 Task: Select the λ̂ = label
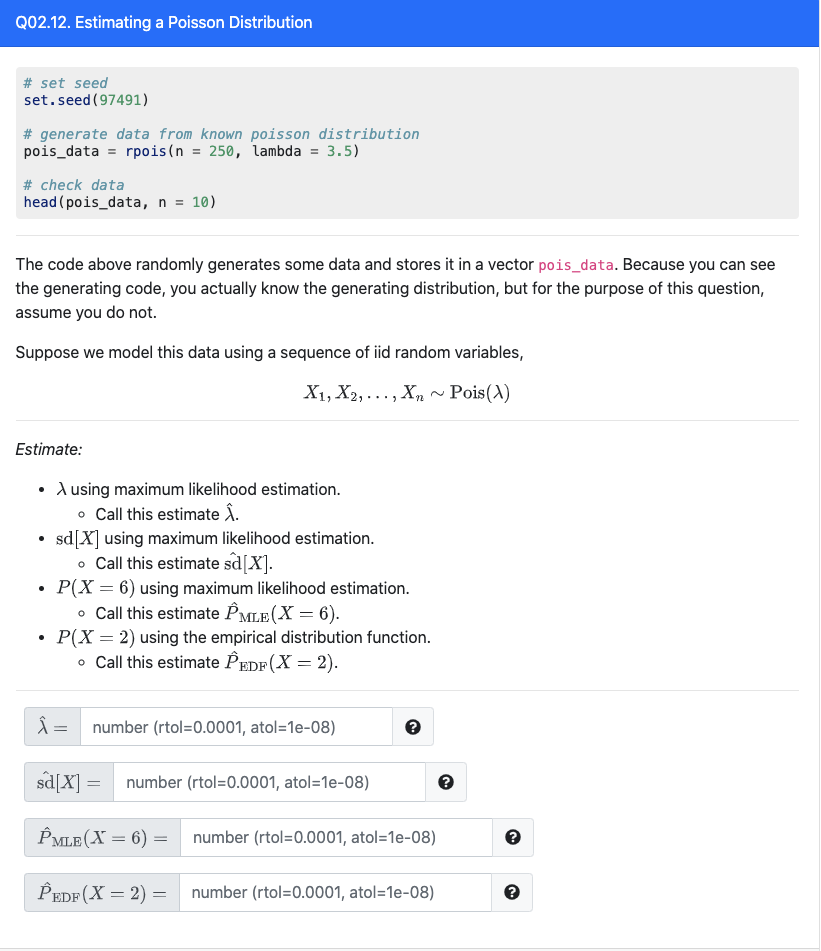50,727
